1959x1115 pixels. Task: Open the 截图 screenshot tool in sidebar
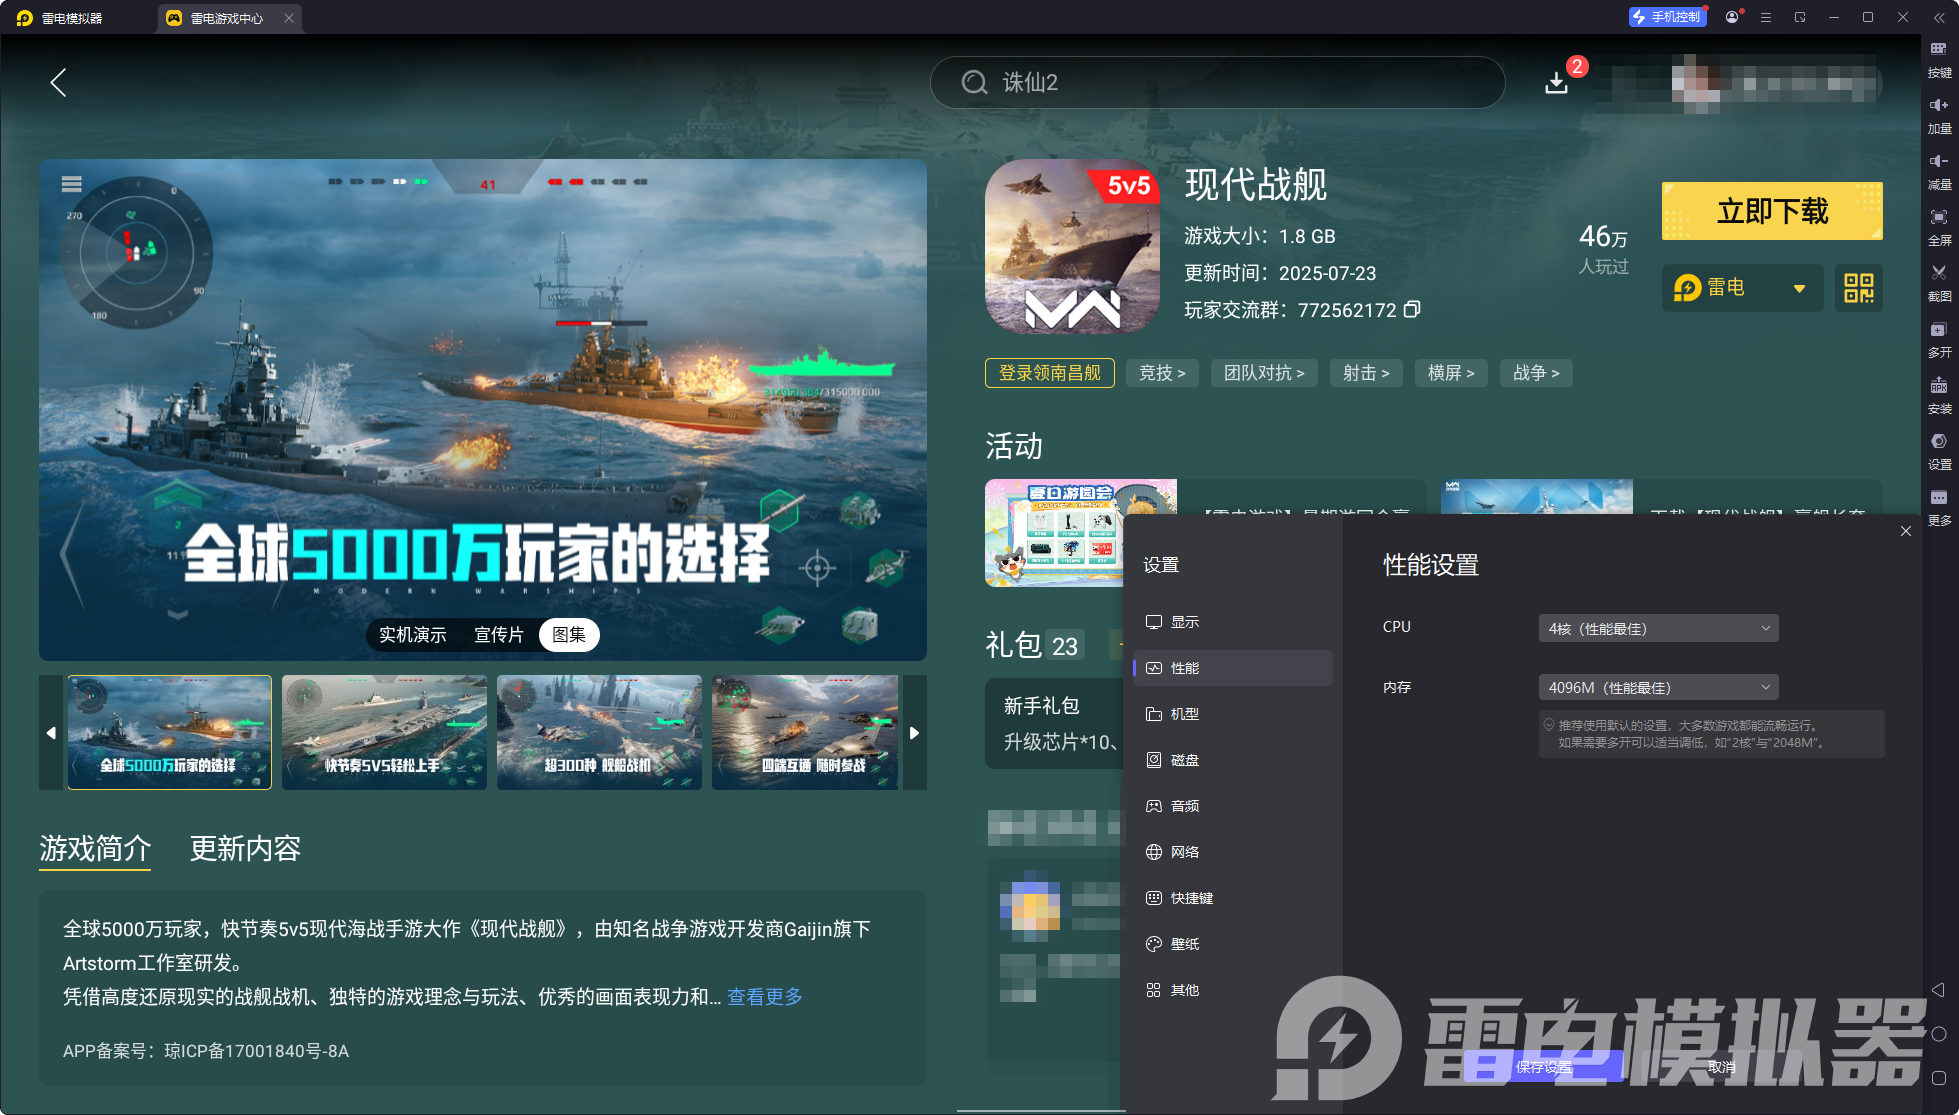[1939, 283]
